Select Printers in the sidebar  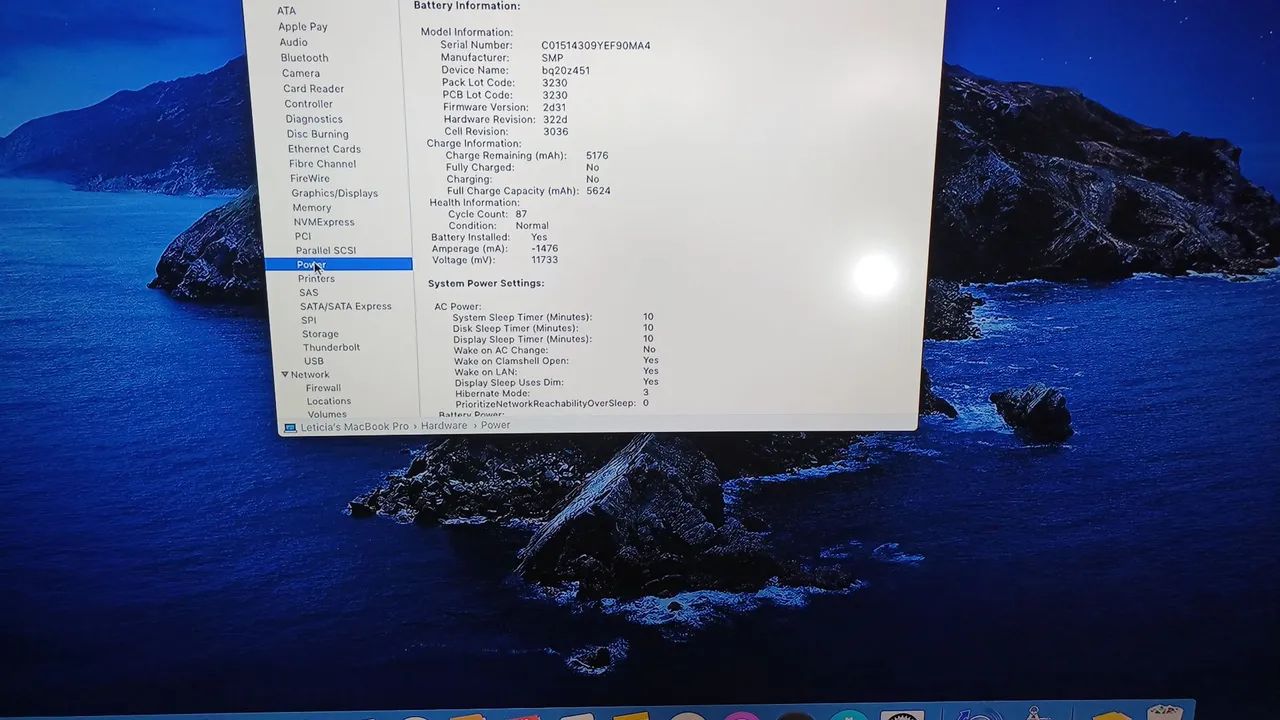[316, 279]
